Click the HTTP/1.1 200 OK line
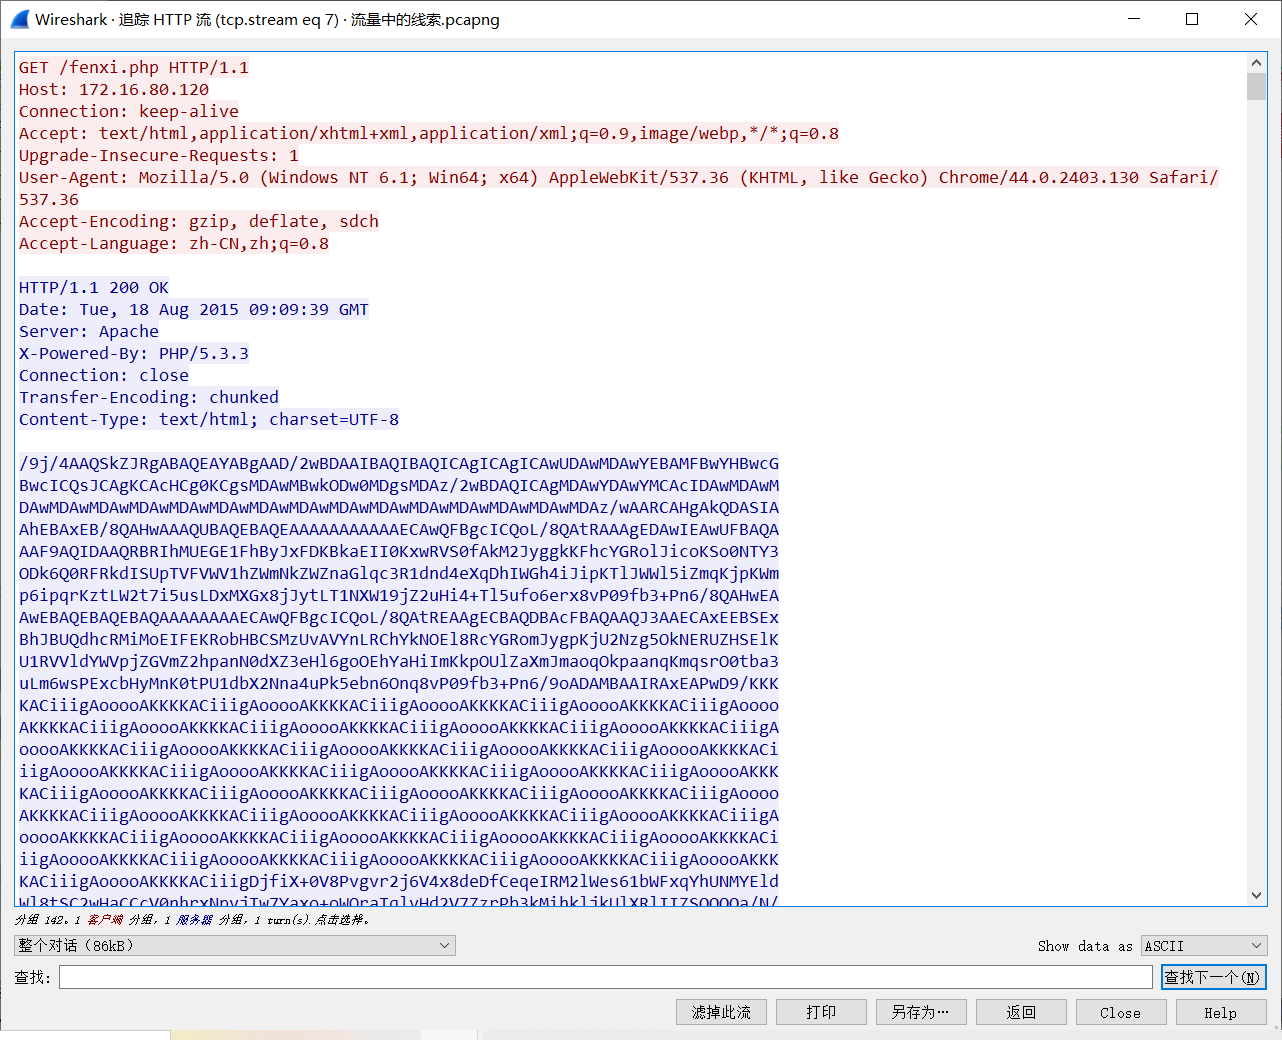Screen dimensions: 1282x1040 pos(94,287)
